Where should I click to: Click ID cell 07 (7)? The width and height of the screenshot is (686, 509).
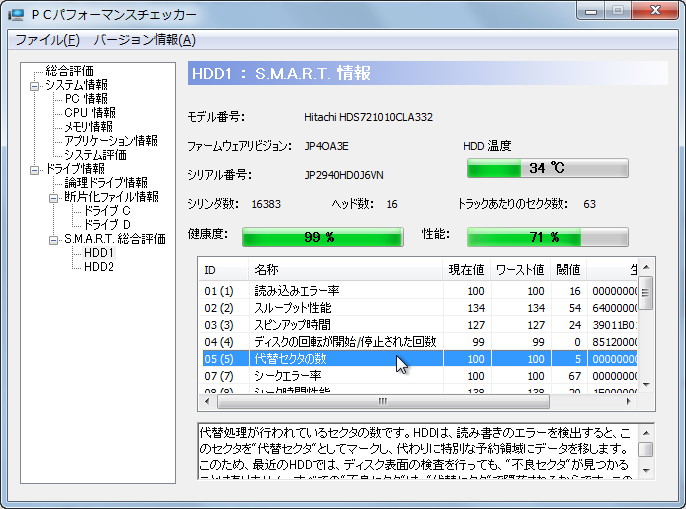pyautogui.click(x=219, y=376)
